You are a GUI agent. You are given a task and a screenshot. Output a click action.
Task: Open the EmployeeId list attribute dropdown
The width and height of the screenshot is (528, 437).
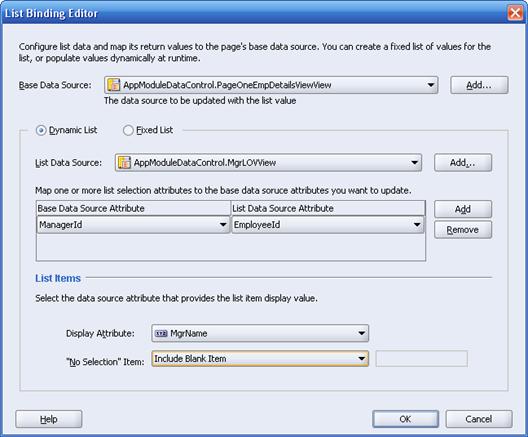tap(417, 225)
